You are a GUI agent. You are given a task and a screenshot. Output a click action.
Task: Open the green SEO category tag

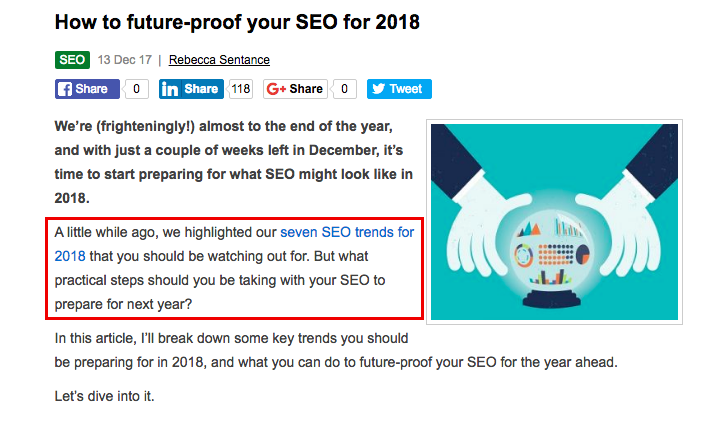[x=72, y=60]
